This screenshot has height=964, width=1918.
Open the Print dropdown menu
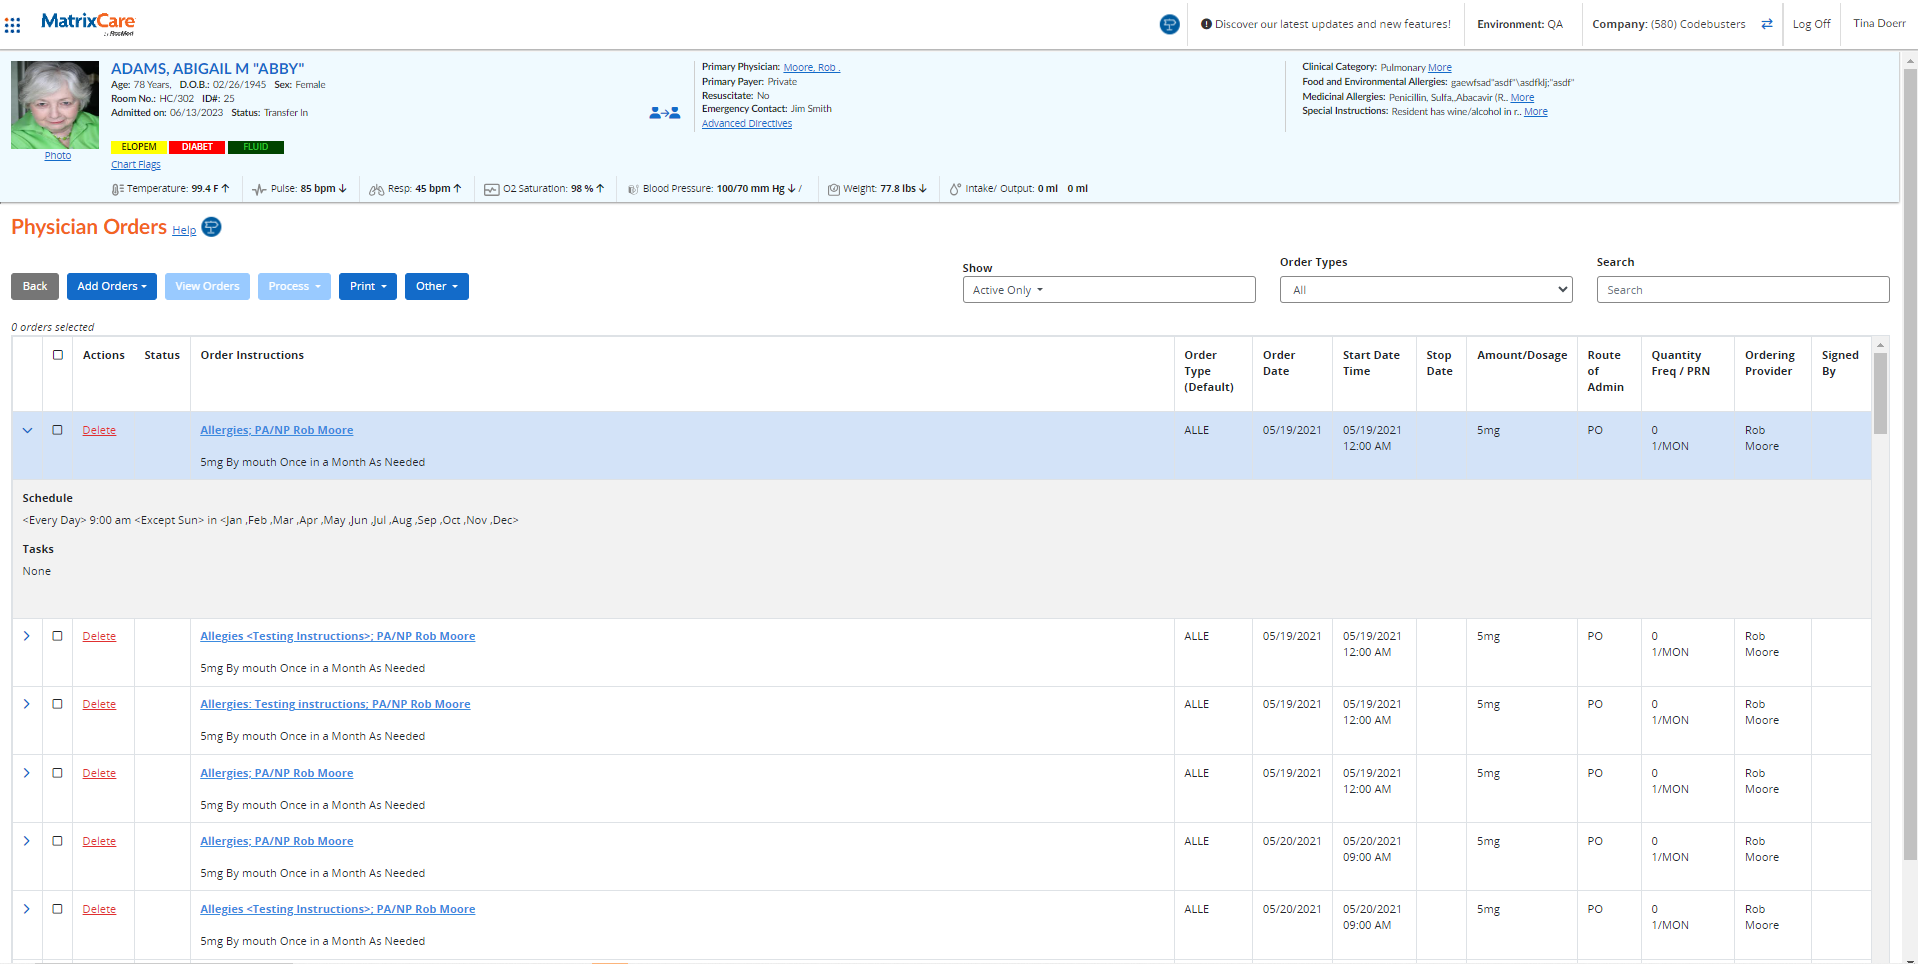coord(368,286)
